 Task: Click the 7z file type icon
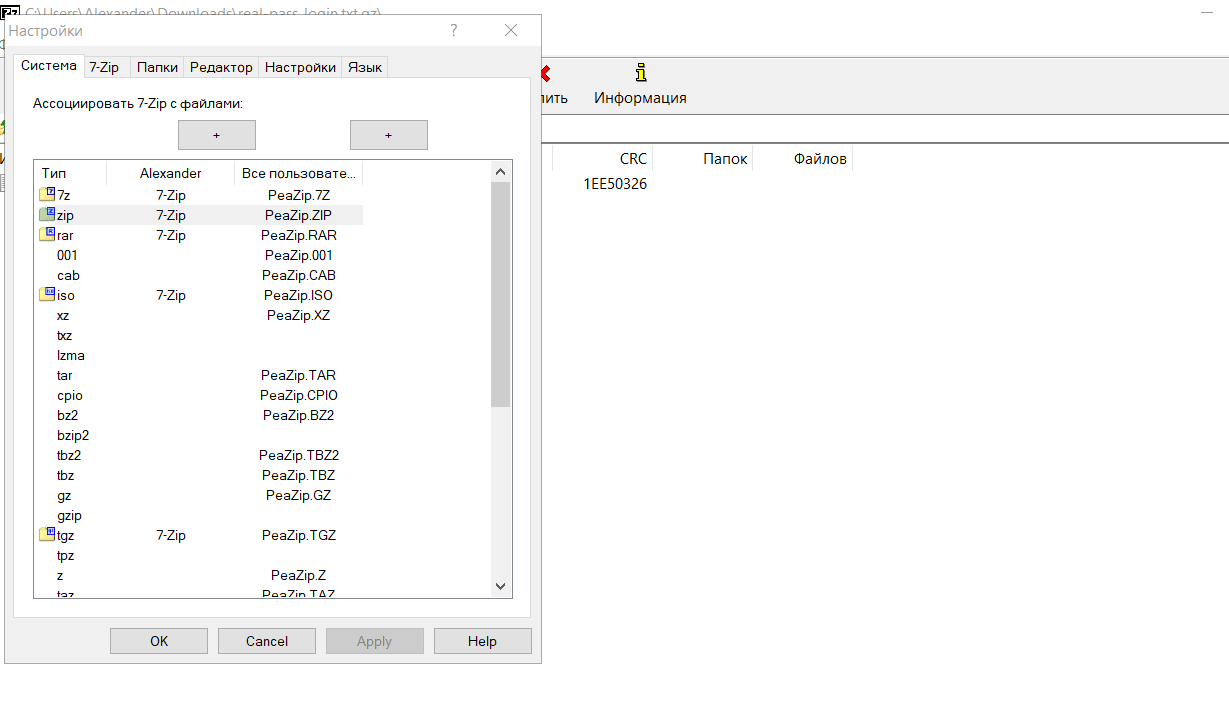47,194
